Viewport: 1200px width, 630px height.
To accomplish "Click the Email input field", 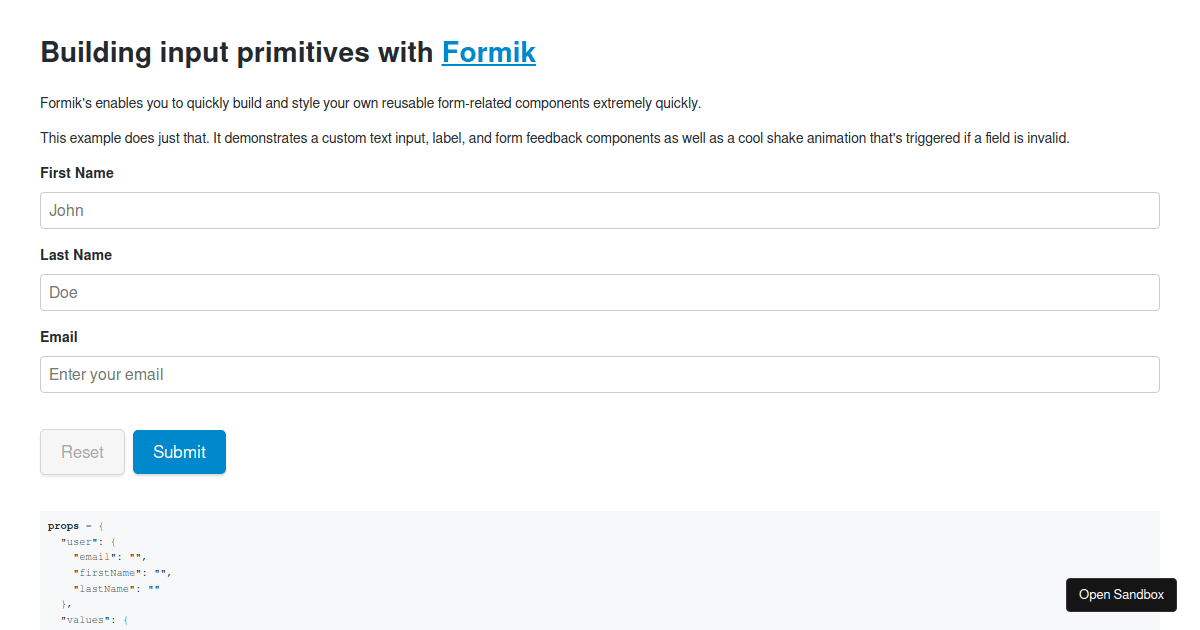I will click(x=600, y=374).
